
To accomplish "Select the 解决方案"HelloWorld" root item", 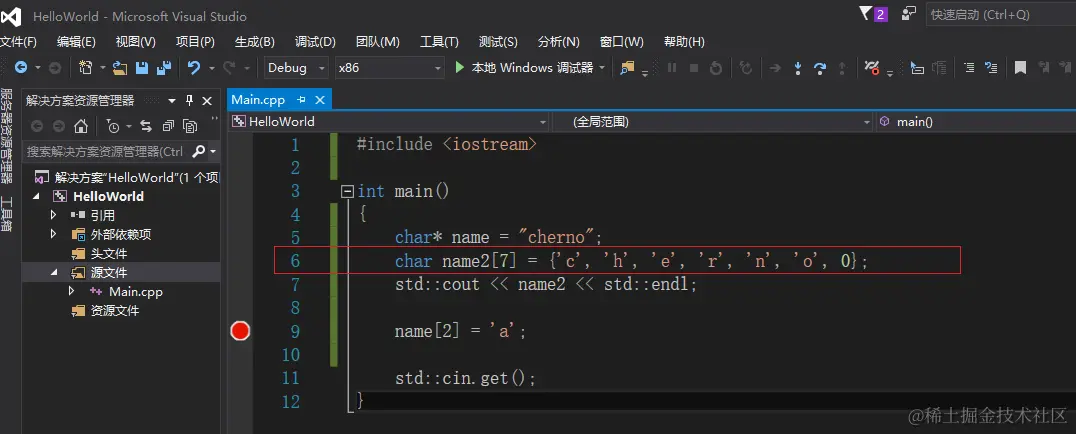I will click(126, 177).
